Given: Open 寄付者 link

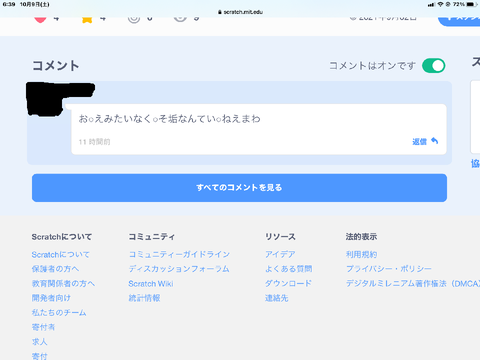Looking at the screenshot, I should [43, 327].
